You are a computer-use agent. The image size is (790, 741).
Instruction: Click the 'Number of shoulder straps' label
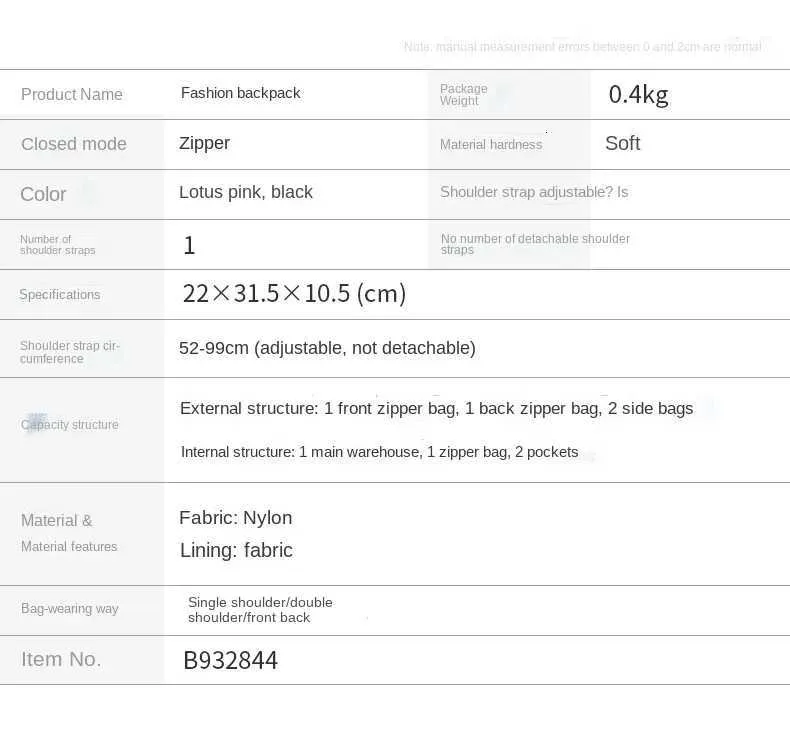tap(58, 245)
